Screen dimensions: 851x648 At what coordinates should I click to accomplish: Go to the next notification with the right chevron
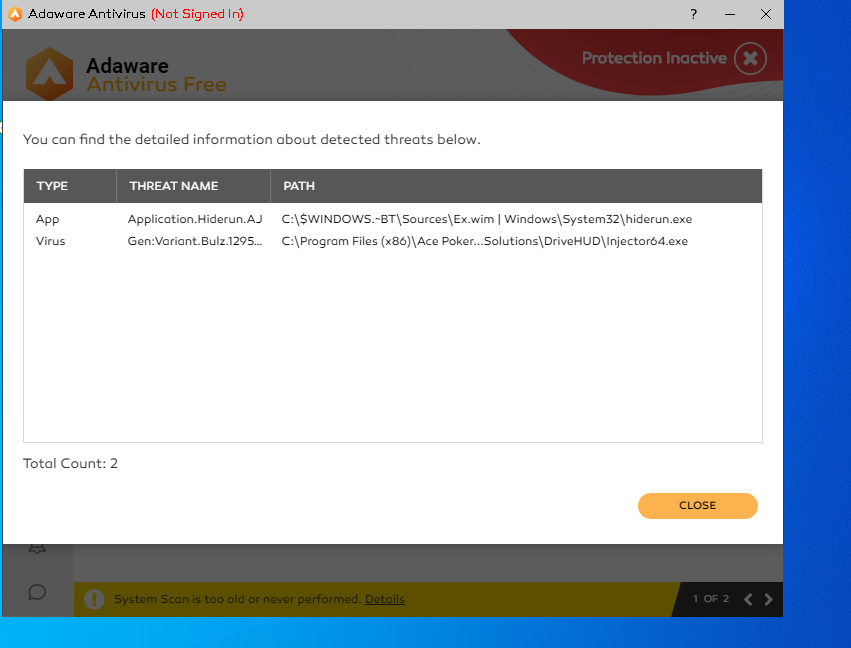pos(769,599)
